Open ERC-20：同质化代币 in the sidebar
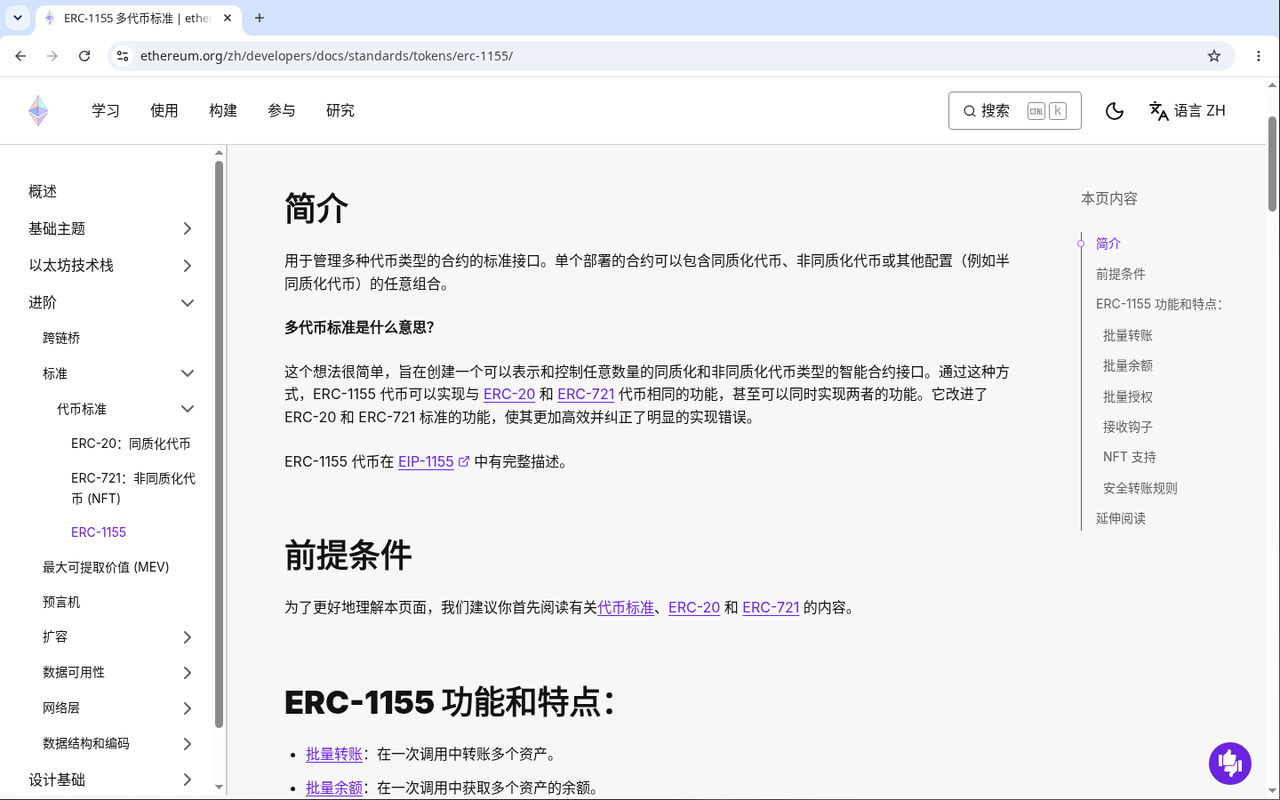 [x=131, y=444]
